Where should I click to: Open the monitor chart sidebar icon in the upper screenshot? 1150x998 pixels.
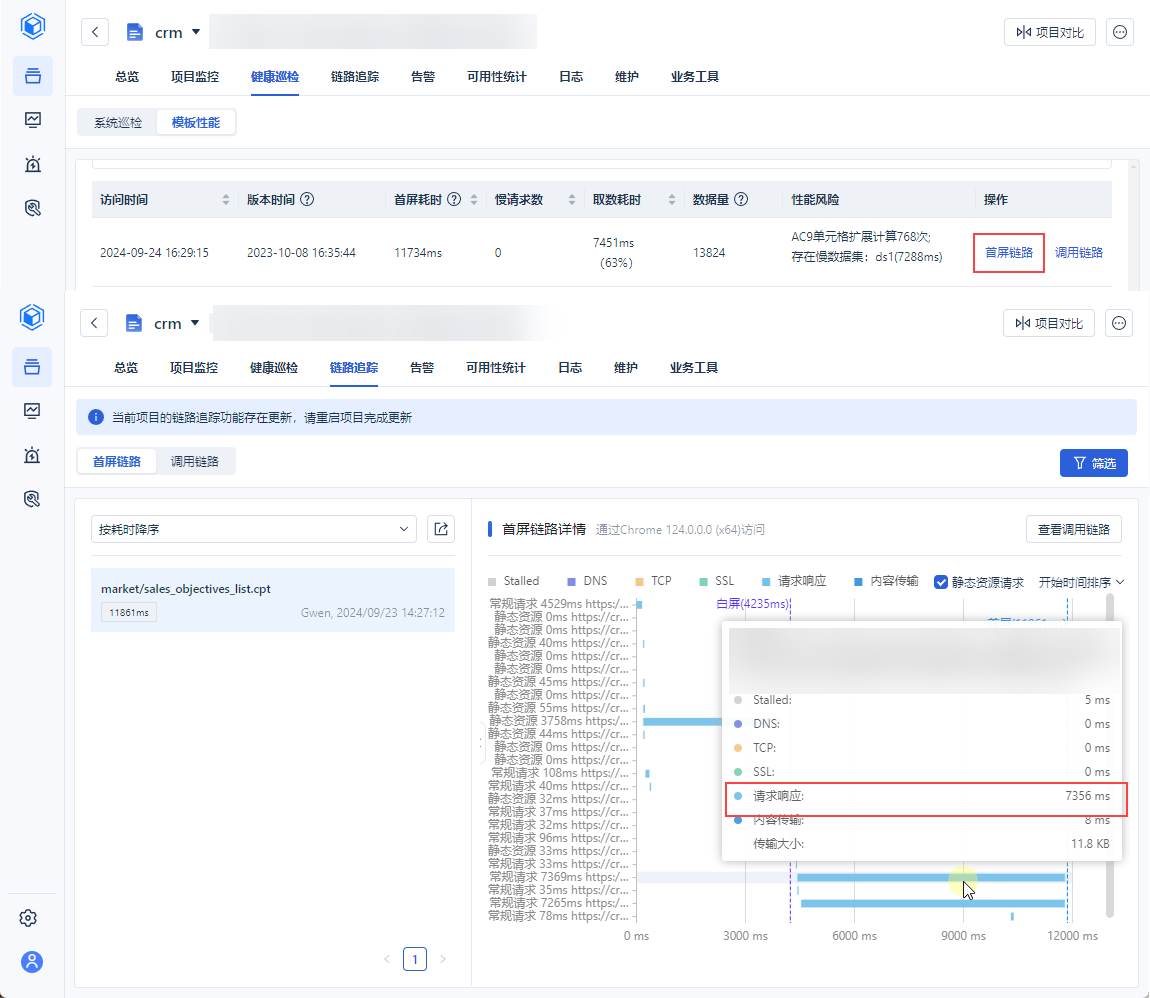[33, 120]
